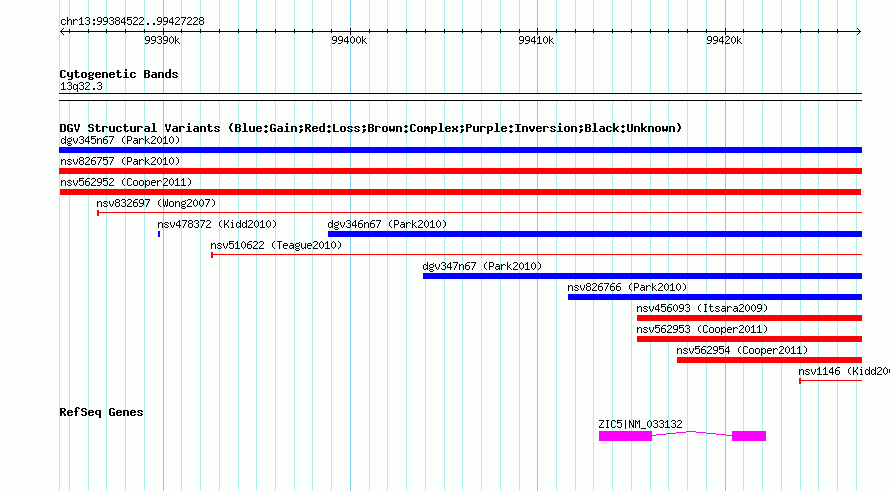890x491 pixels.
Task: Select the blue dgv345n67 gain bar
Action: (x=460, y=150)
